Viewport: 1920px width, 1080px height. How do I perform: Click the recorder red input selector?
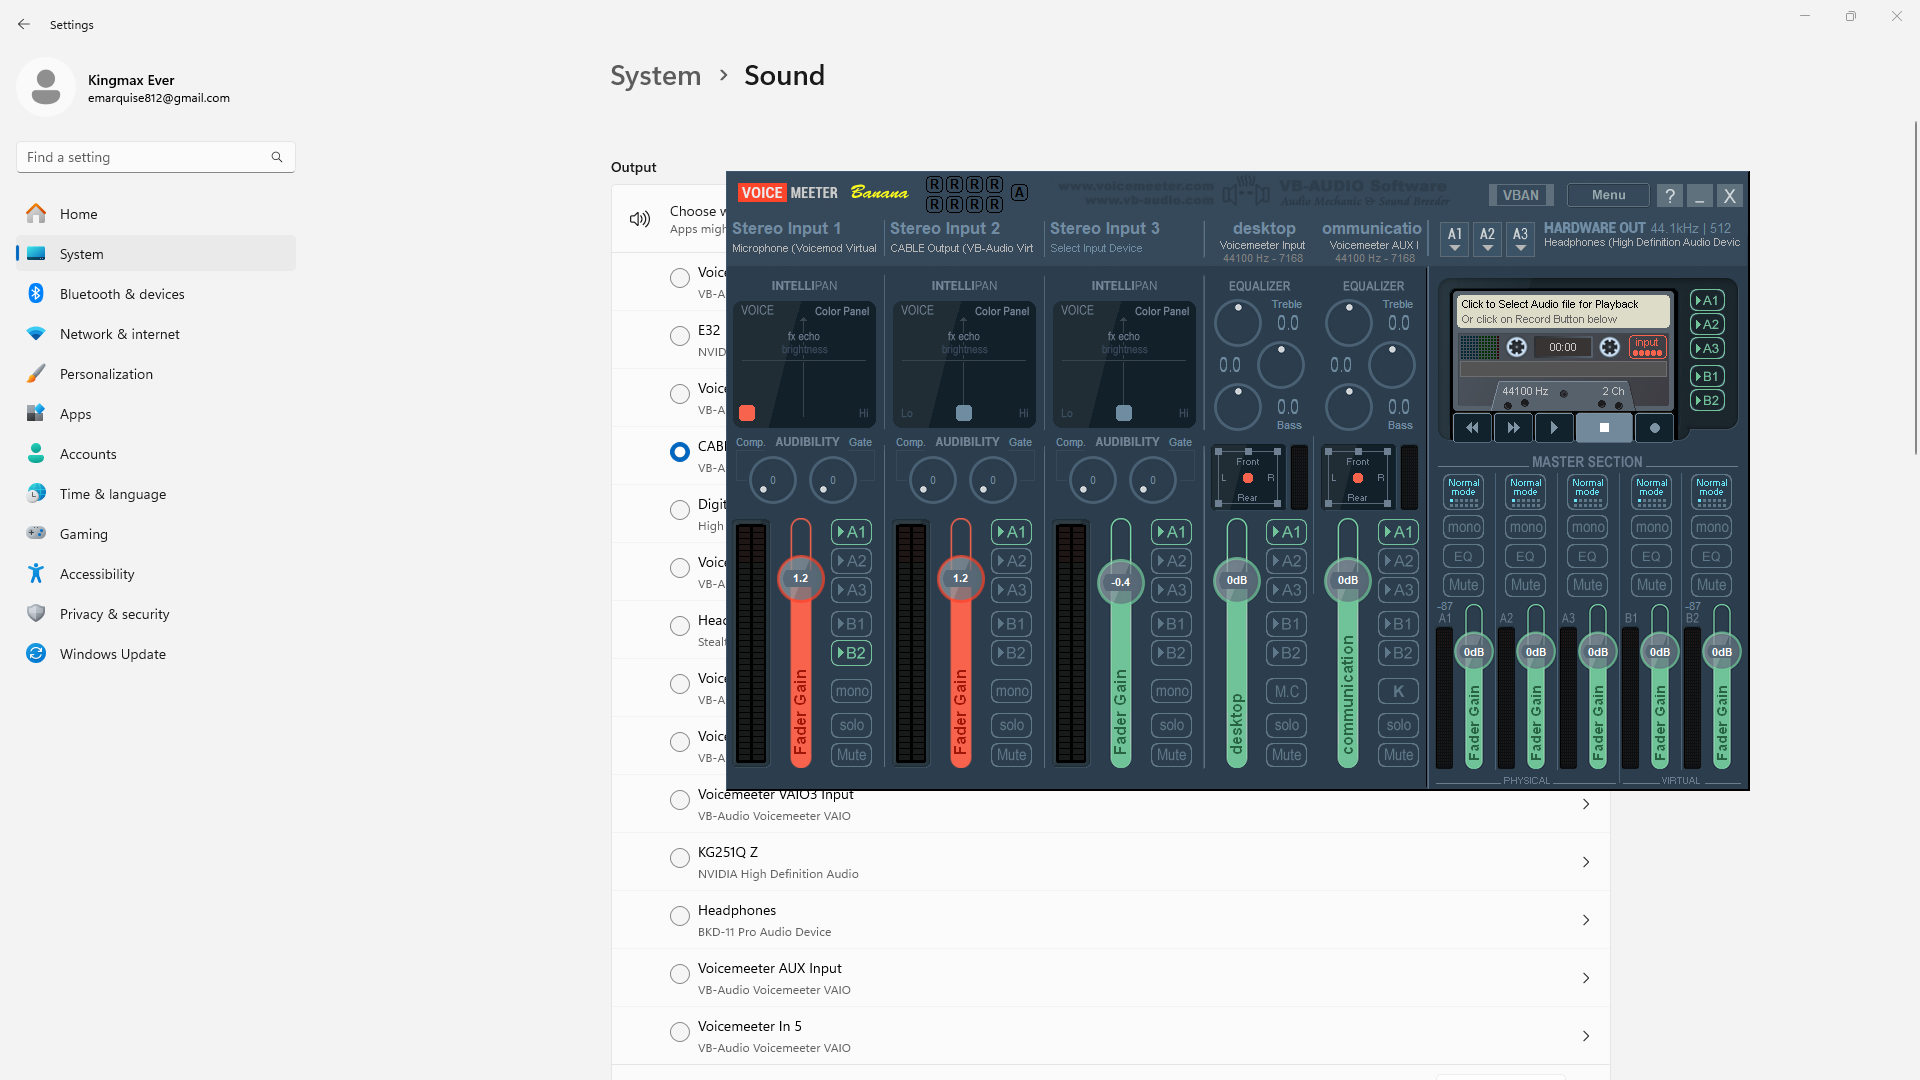tap(1647, 347)
